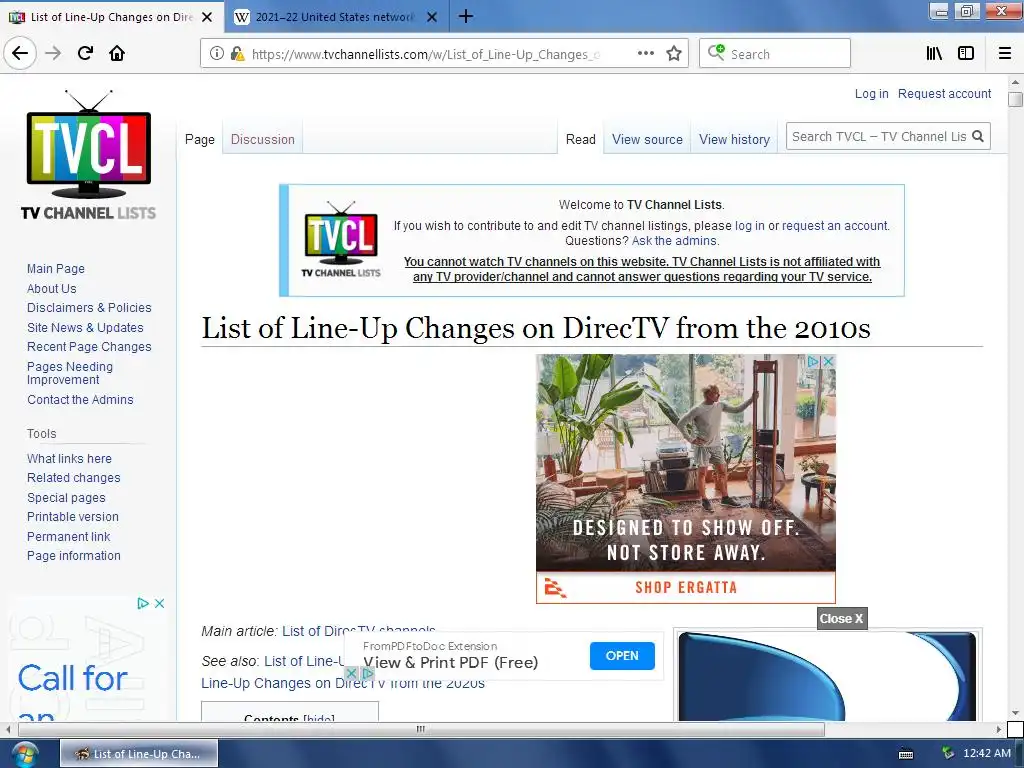Close the 2021–22 United States network tab
The image size is (1024, 768).
(x=432, y=17)
